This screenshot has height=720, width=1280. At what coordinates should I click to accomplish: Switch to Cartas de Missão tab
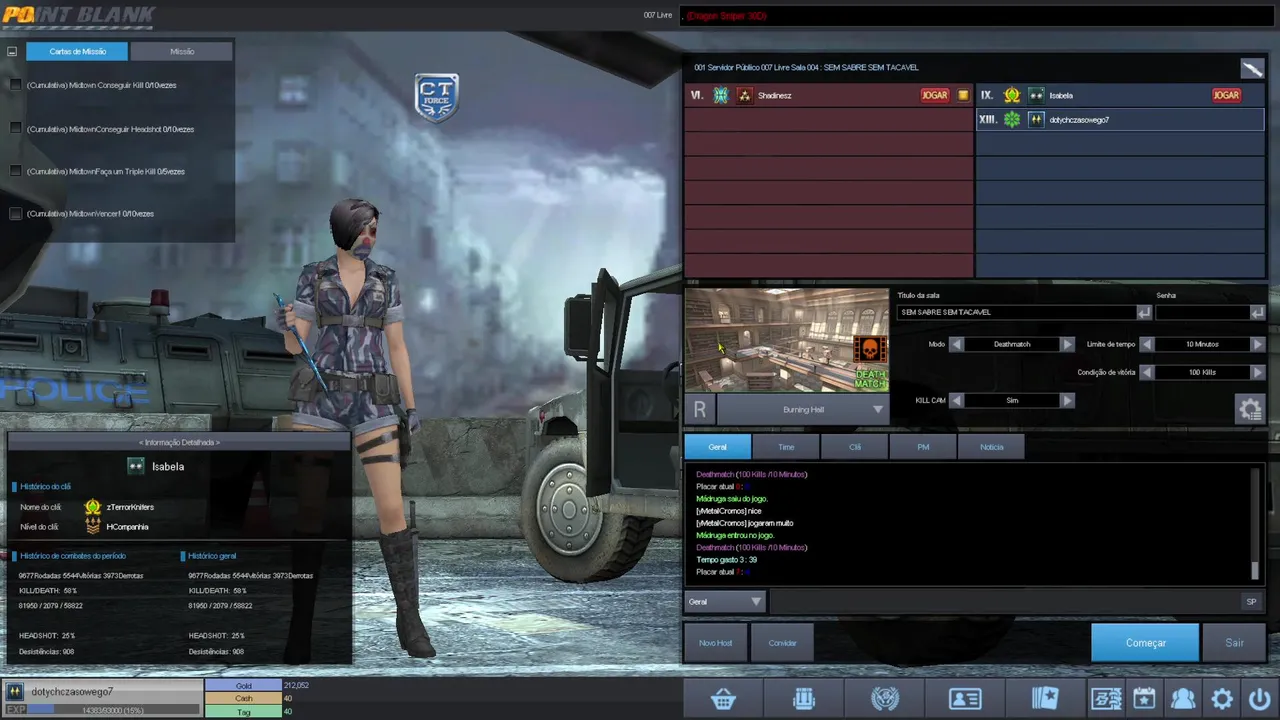click(77, 51)
